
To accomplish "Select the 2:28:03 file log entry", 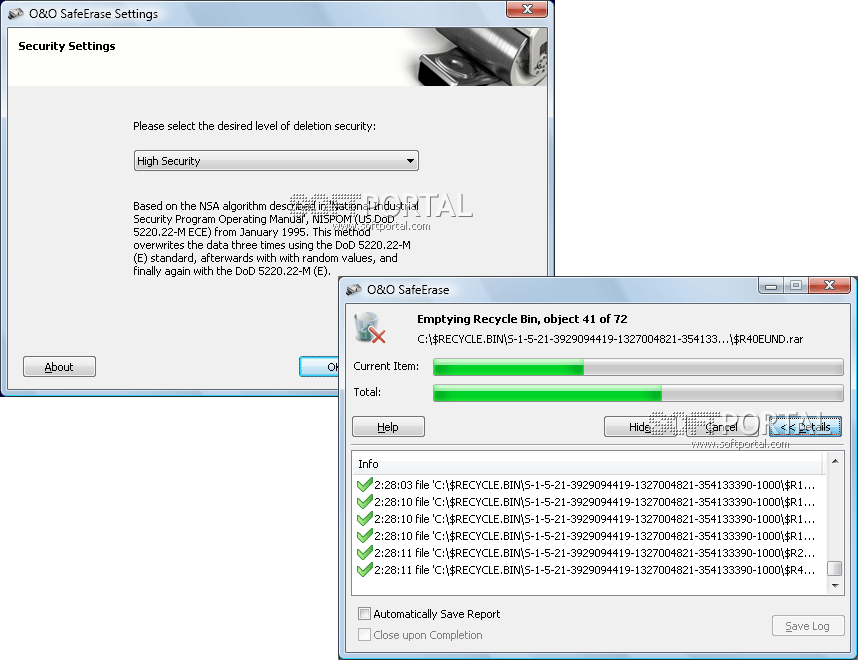I will (x=586, y=485).
